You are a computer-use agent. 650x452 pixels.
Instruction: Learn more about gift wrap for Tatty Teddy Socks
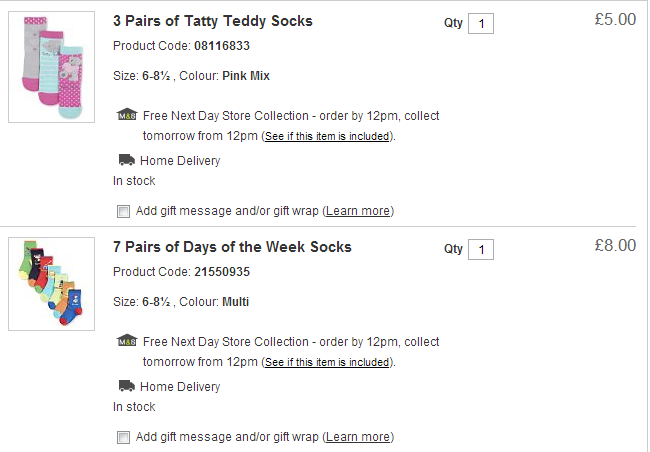click(x=359, y=211)
